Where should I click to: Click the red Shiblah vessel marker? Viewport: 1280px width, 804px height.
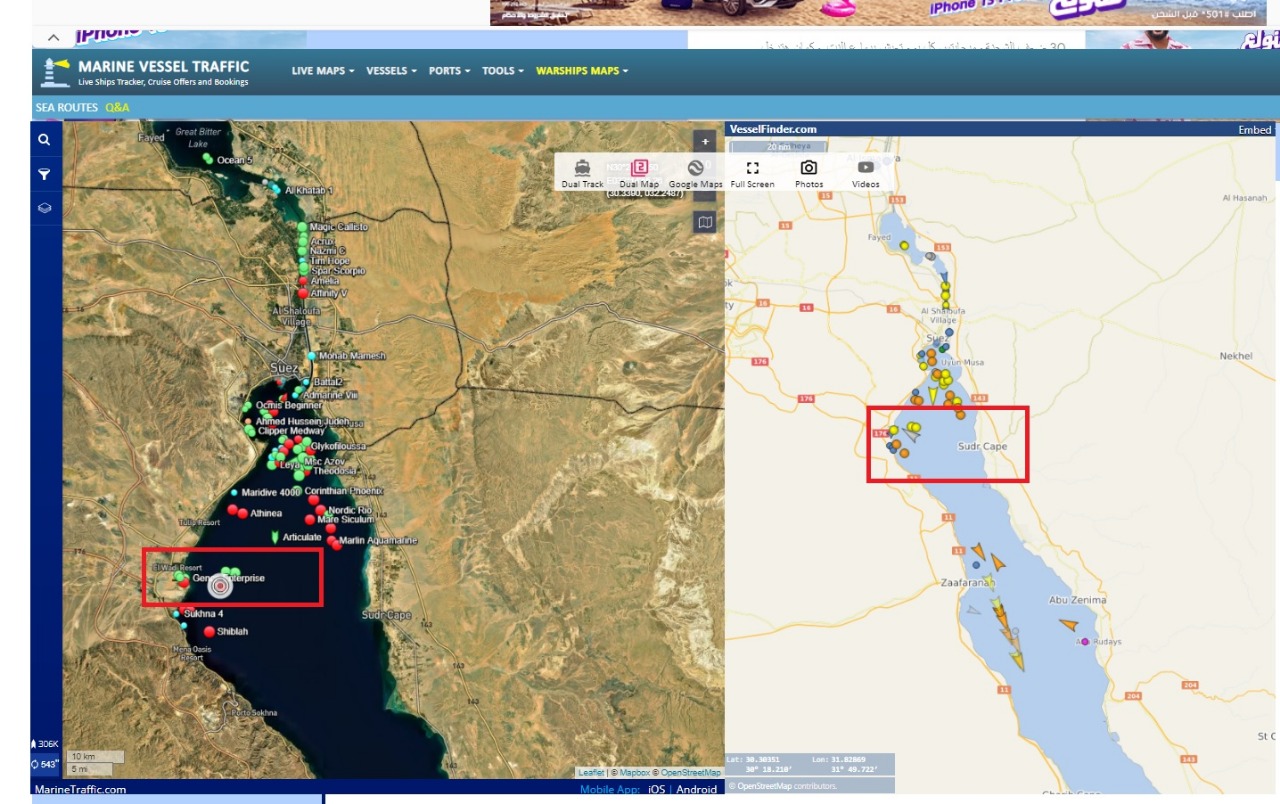point(209,631)
